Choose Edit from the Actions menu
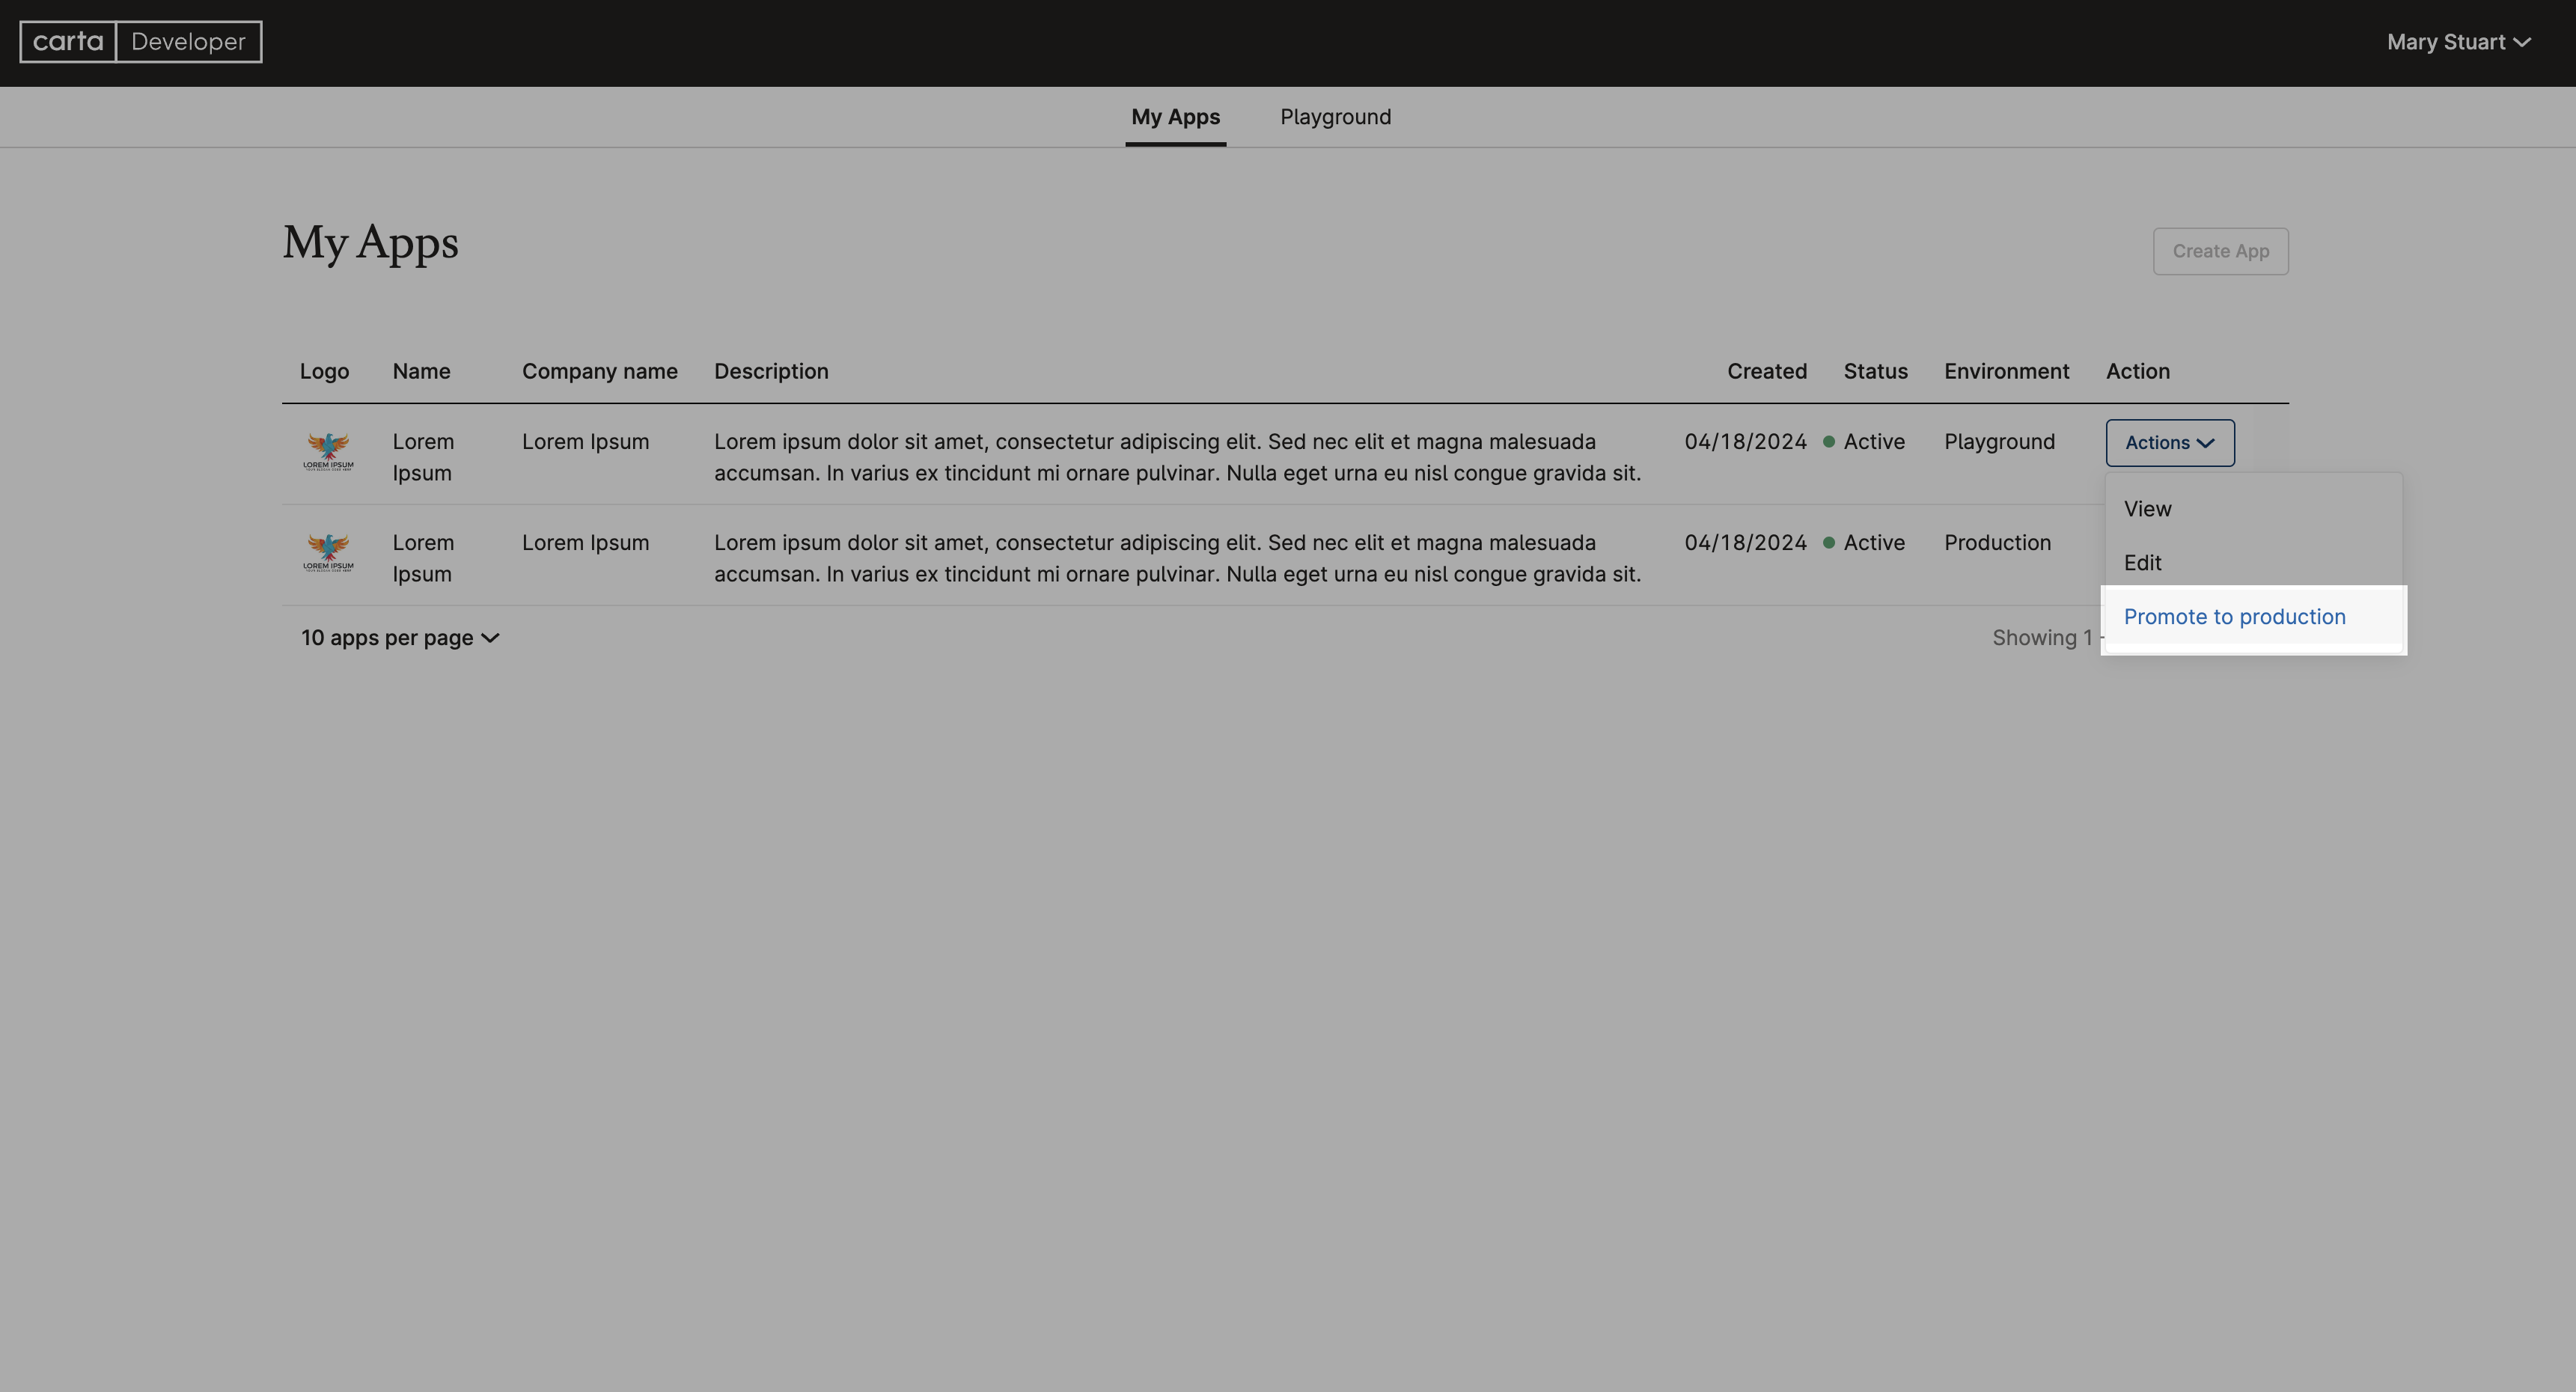Image resolution: width=2576 pixels, height=1392 pixels. (x=2142, y=563)
